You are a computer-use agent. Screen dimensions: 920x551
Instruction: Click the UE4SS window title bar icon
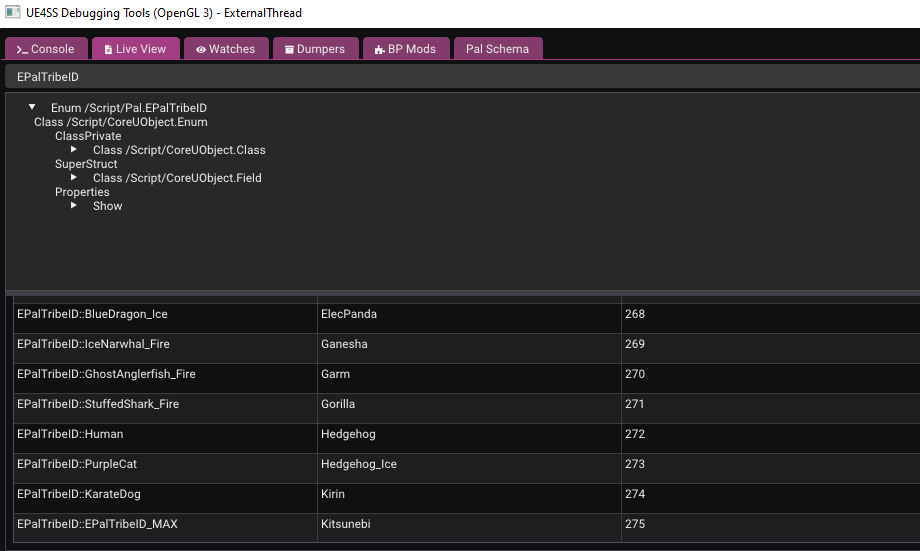pos(12,12)
